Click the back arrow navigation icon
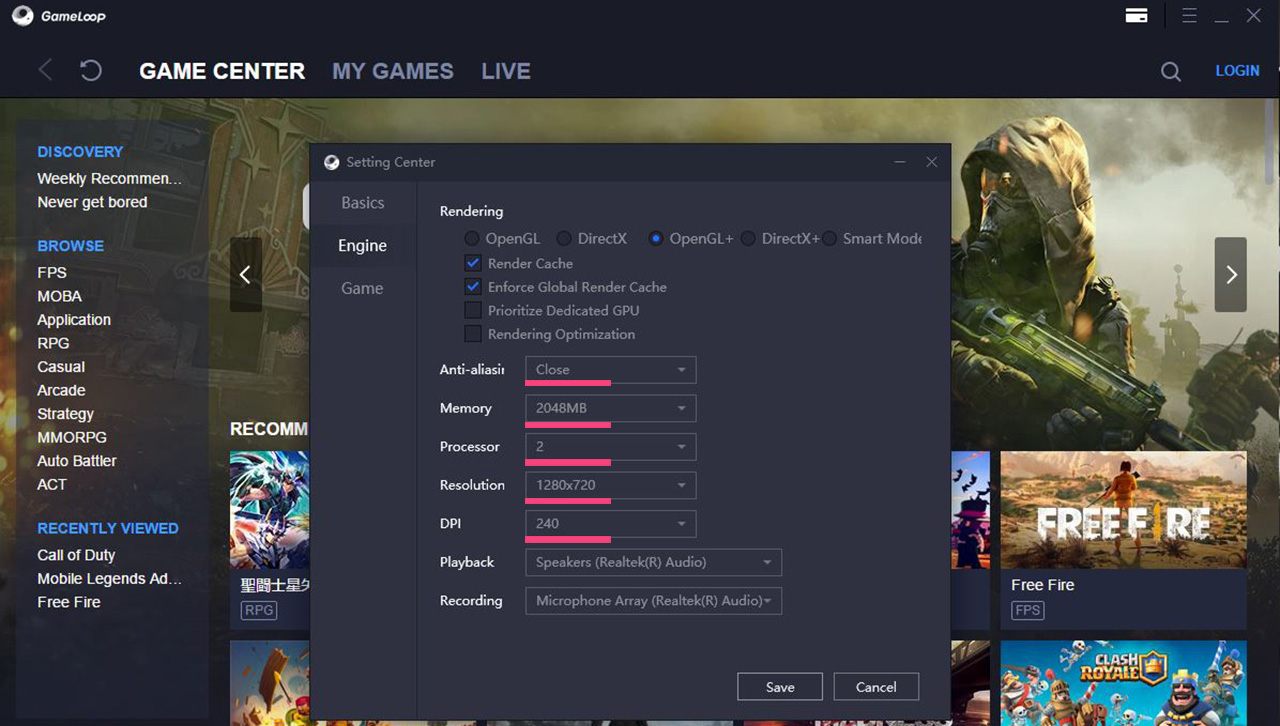 [45, 71]
